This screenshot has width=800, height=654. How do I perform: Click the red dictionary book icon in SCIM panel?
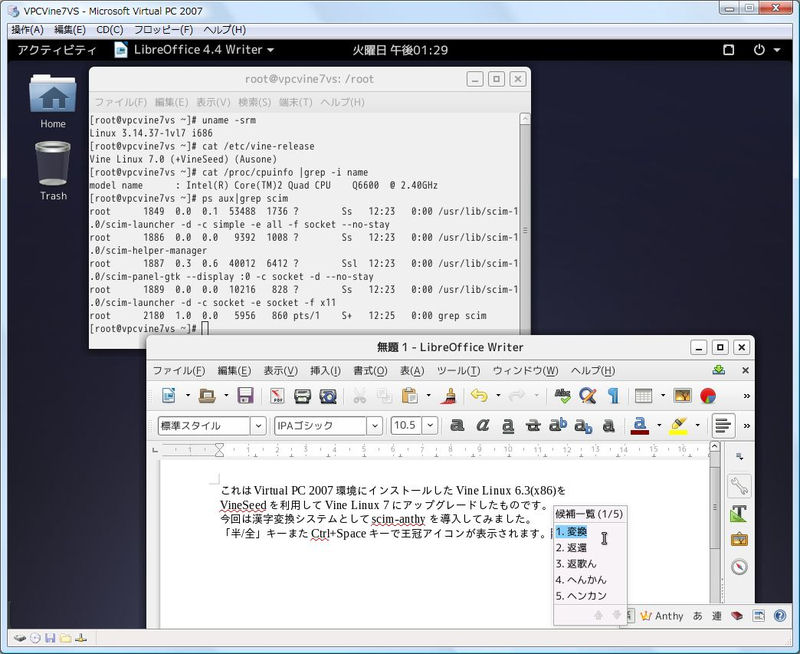point(737,616)
